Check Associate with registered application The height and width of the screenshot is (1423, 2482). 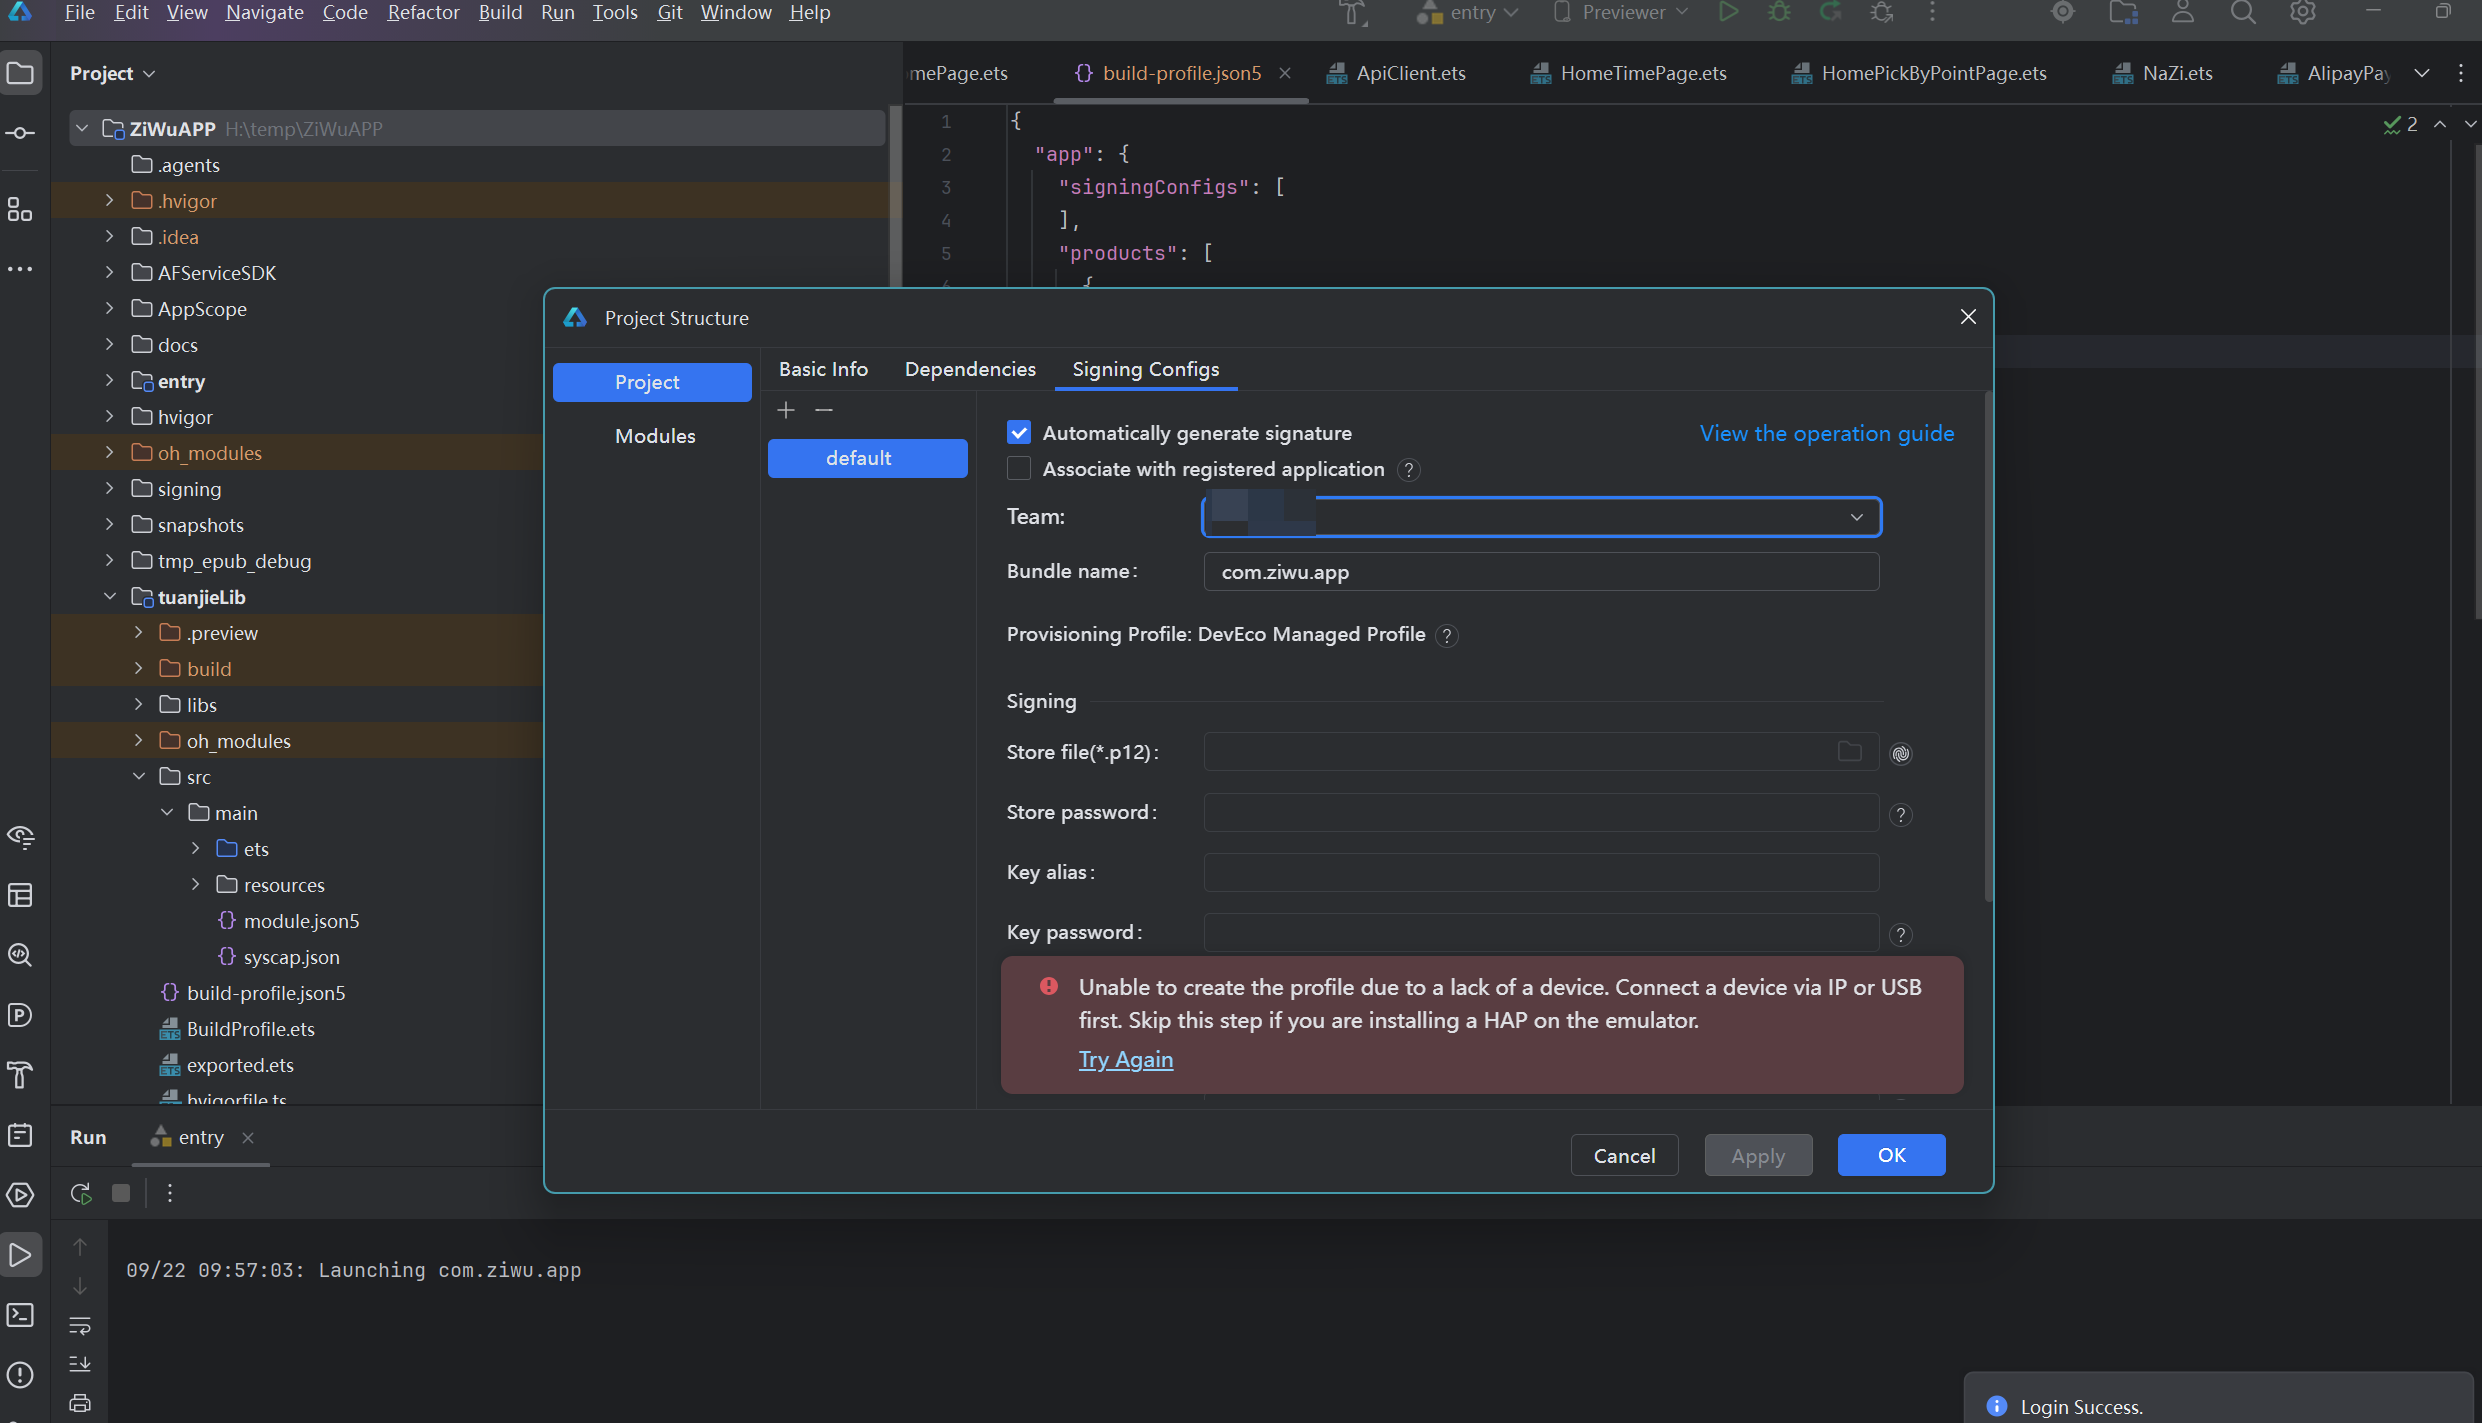1019,468
